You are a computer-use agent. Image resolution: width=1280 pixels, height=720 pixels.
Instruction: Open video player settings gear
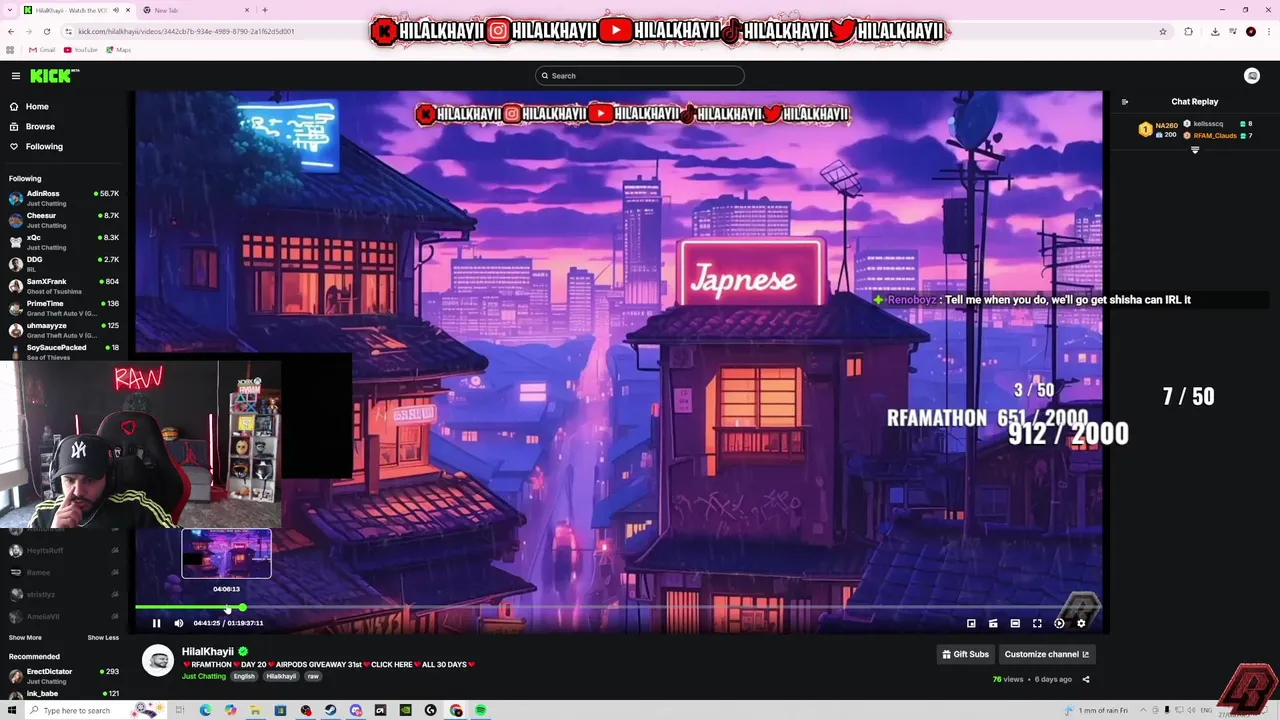click(1081, 623)
